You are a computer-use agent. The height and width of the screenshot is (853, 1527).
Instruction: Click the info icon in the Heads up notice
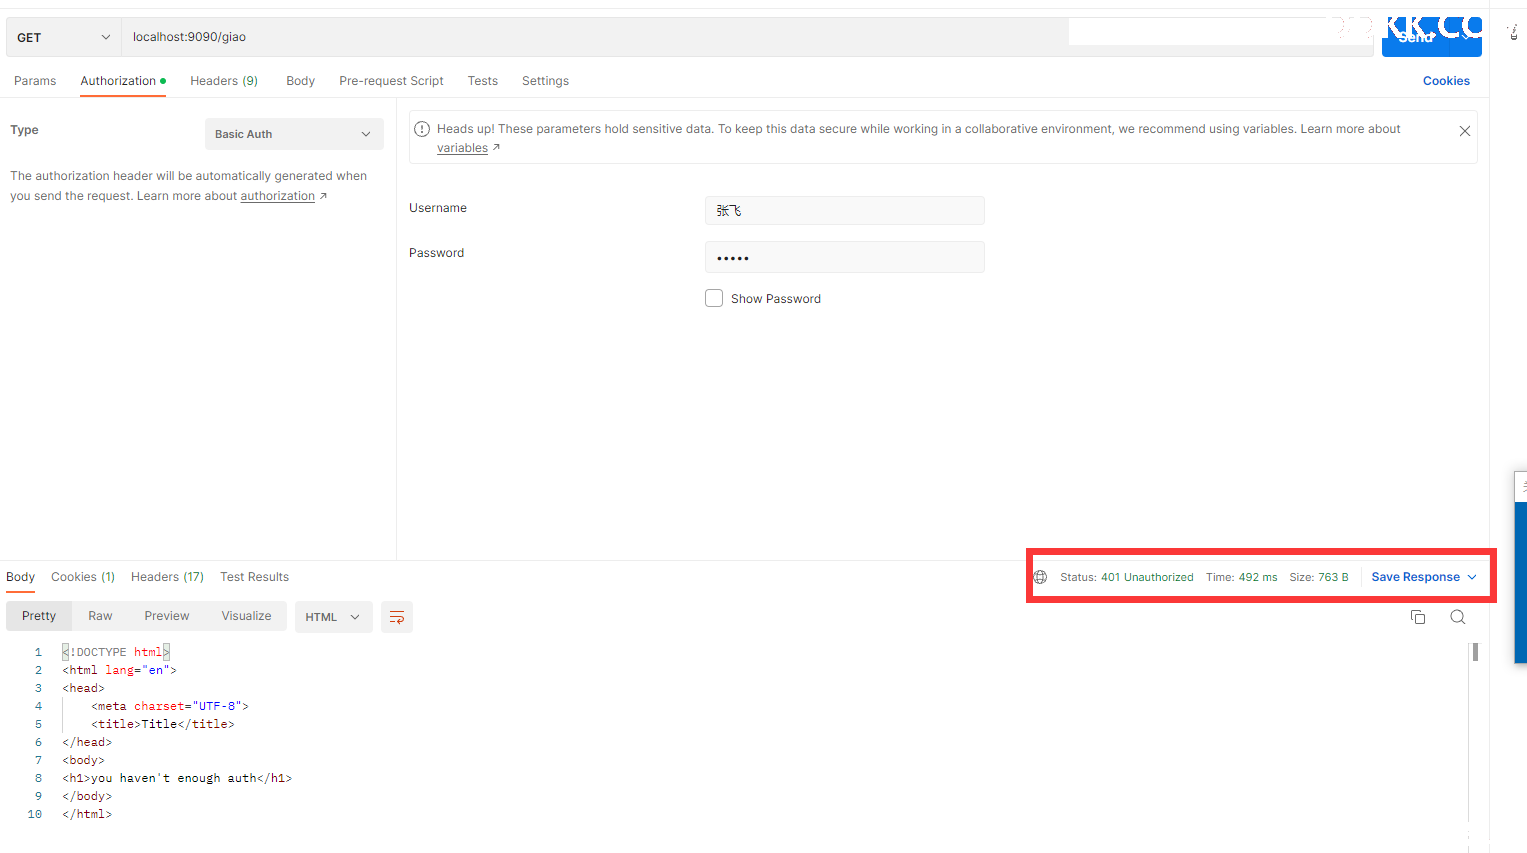pyautogui.click(x=422, y=129)
